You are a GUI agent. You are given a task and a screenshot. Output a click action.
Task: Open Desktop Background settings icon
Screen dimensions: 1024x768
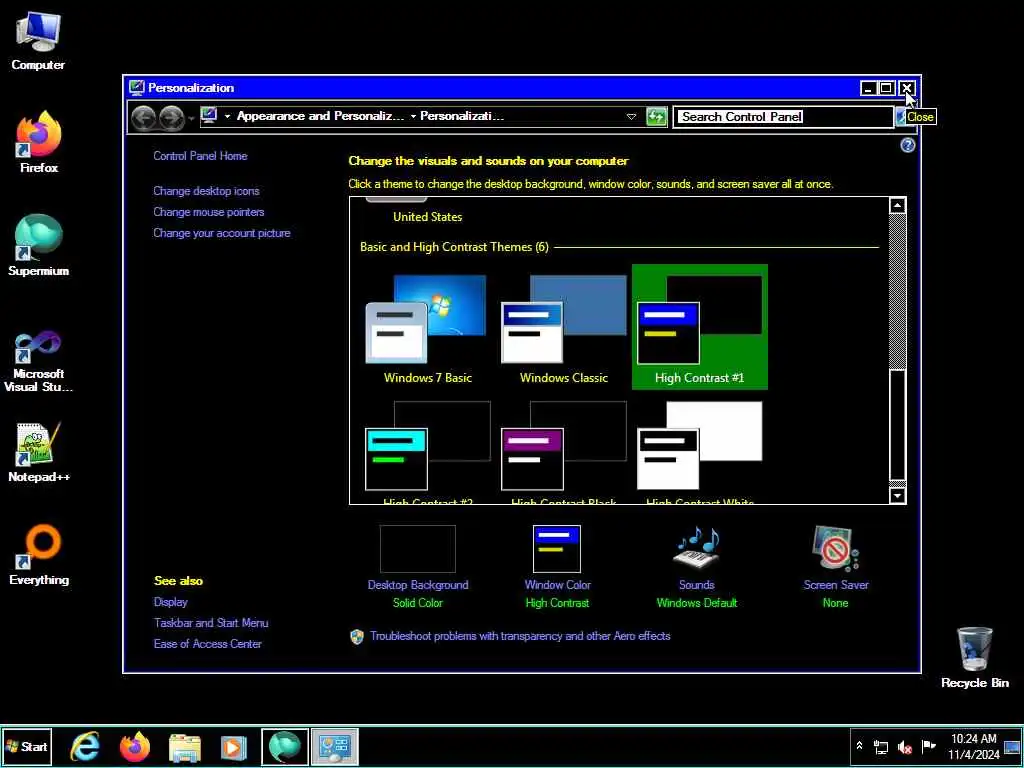tap(417, 549)
